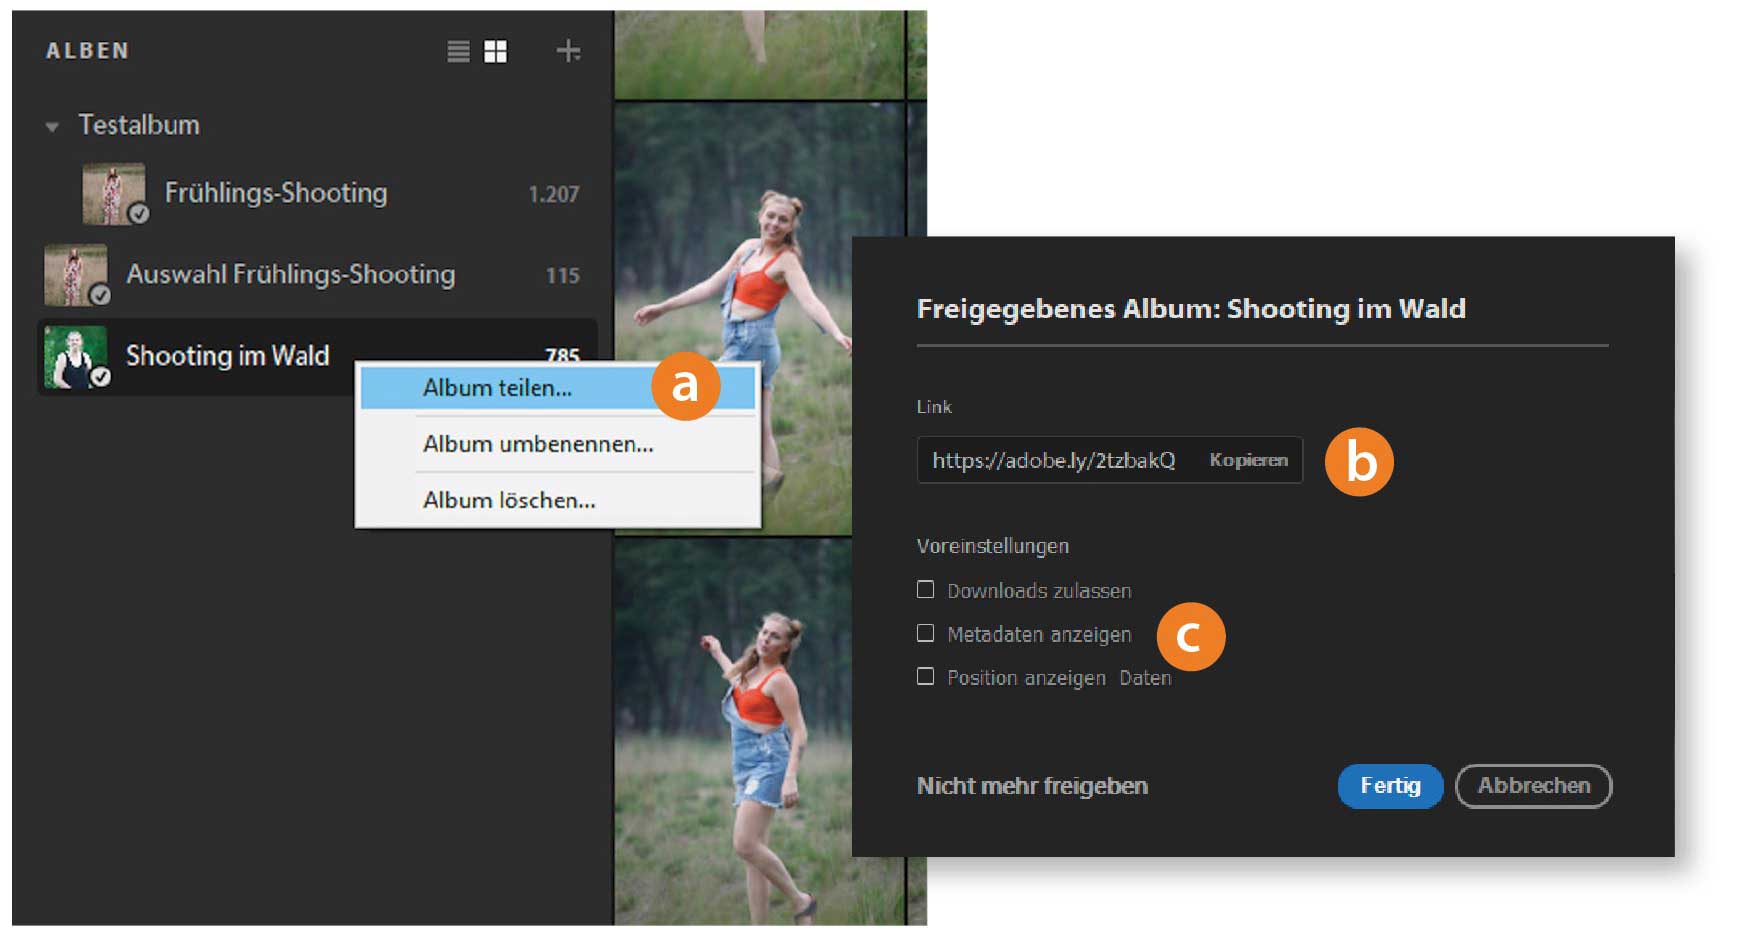The width and height of the screenshot is (1740, 947).
Task: Switch albums panel to list view
Action: point(458,51)
